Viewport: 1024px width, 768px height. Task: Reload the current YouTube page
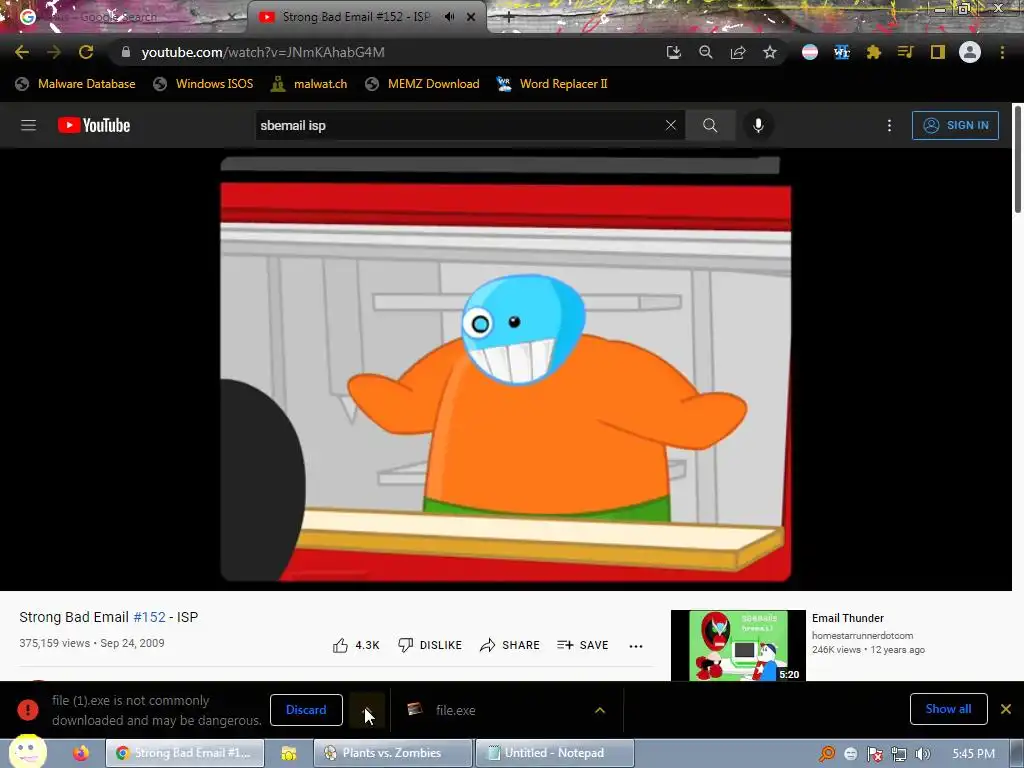coord(86,52)
